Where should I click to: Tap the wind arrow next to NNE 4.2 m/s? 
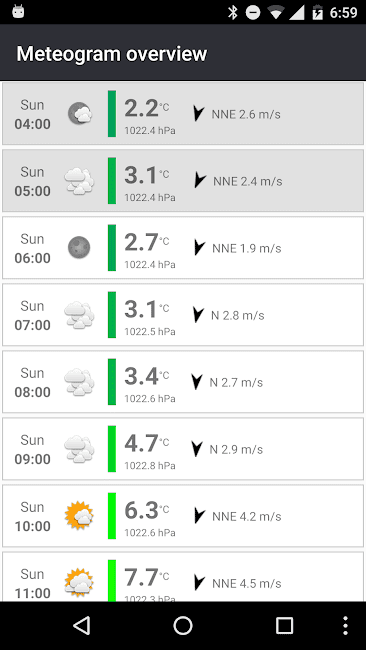(x=200, y=516)
